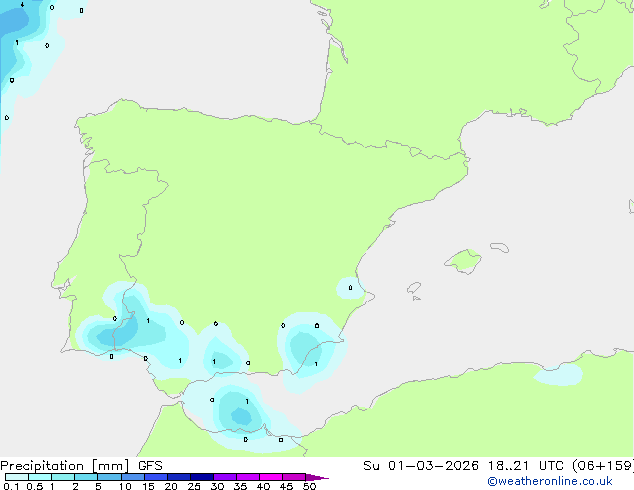Select the 2–5 mm legend color swatch
634x490 pixels.
coord(86,477)
